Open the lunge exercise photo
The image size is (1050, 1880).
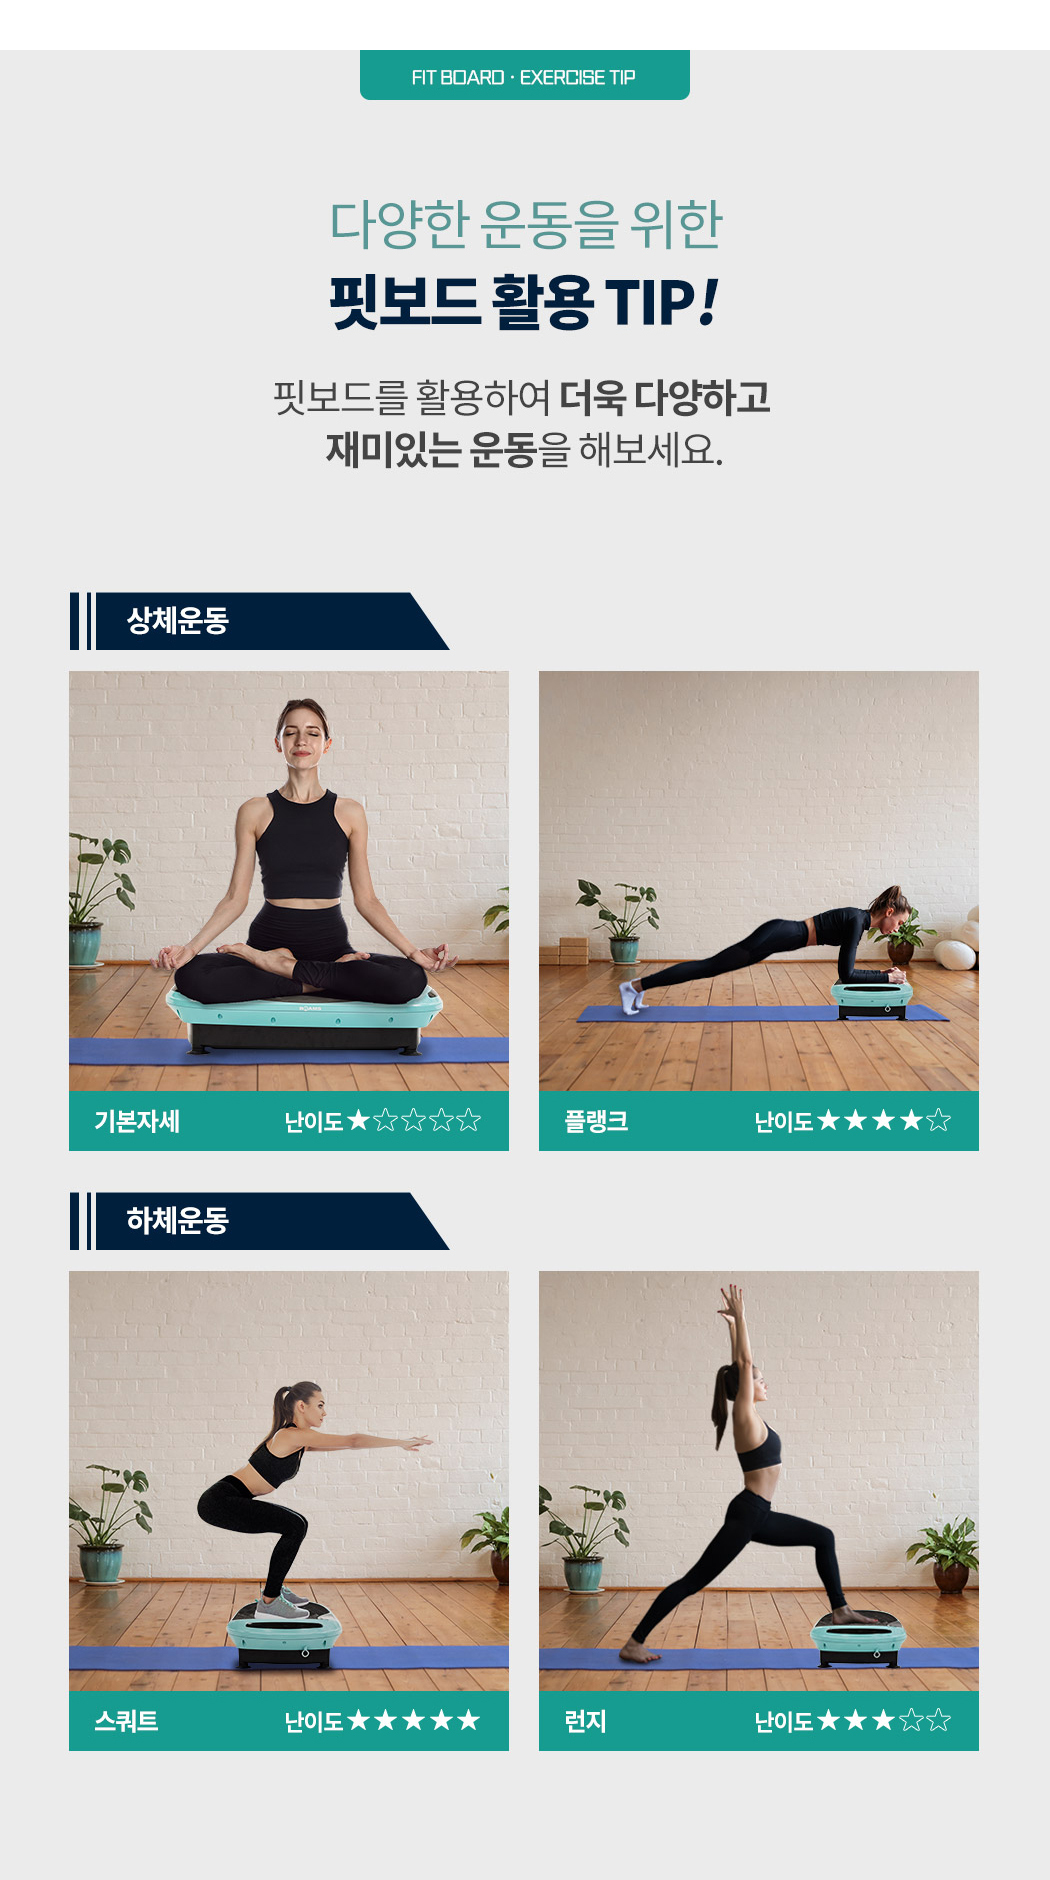[x=759, y=1481]
